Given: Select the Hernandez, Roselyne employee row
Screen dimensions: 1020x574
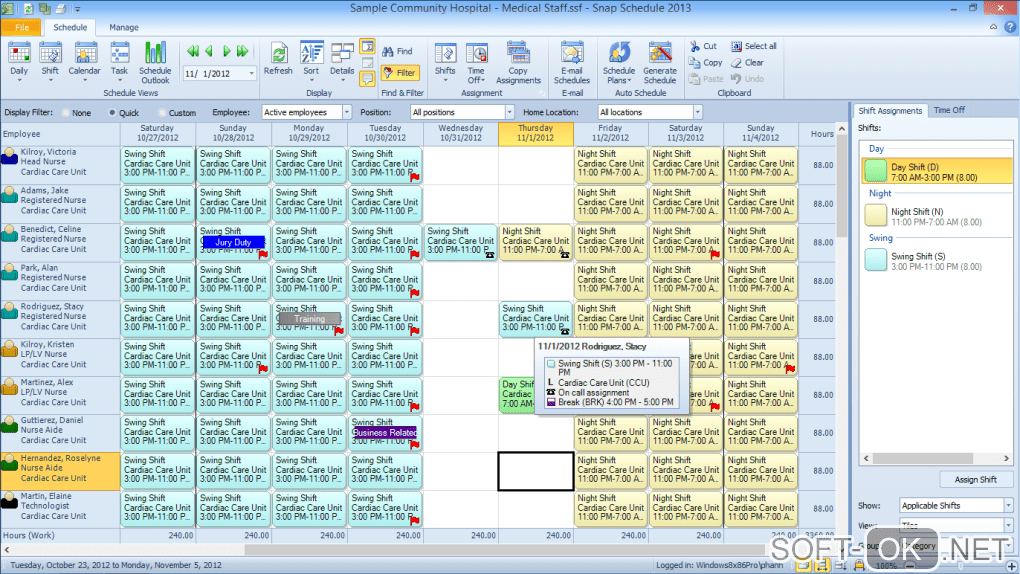Looking at the screenshot, I should 60,471.
